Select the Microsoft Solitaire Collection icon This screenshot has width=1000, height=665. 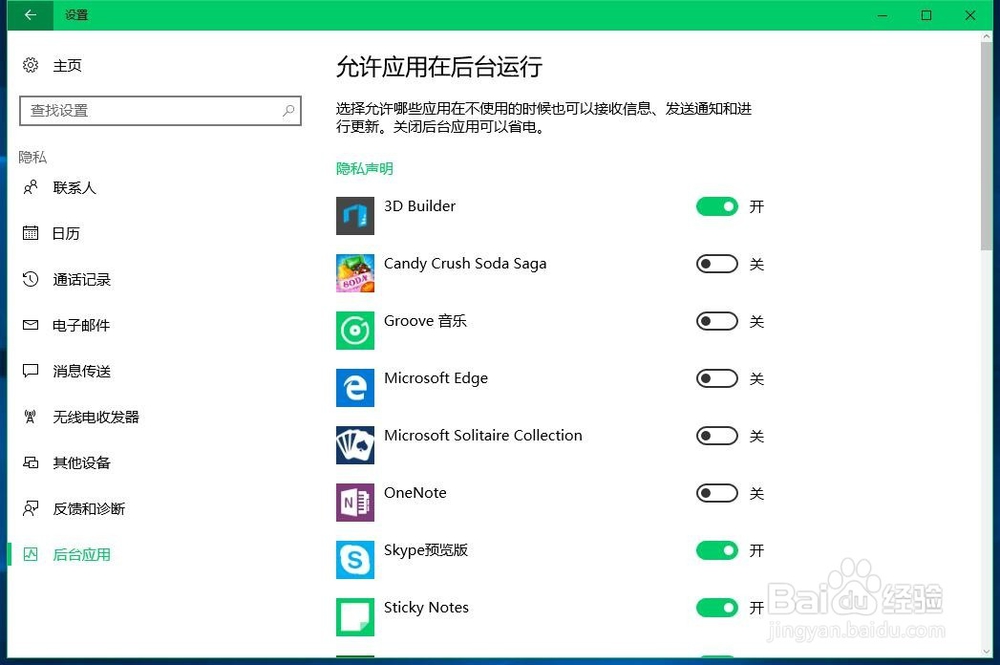coord(355,444)
